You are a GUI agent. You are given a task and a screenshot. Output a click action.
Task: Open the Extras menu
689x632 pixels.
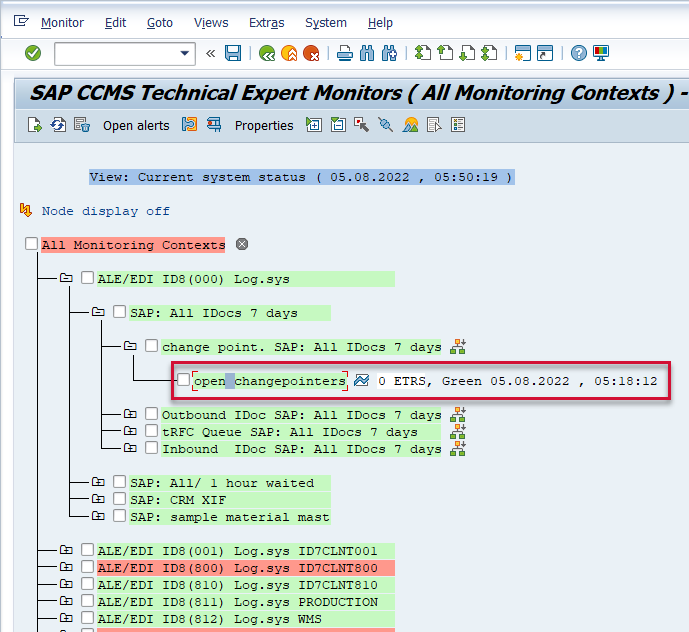click(267, 22)
